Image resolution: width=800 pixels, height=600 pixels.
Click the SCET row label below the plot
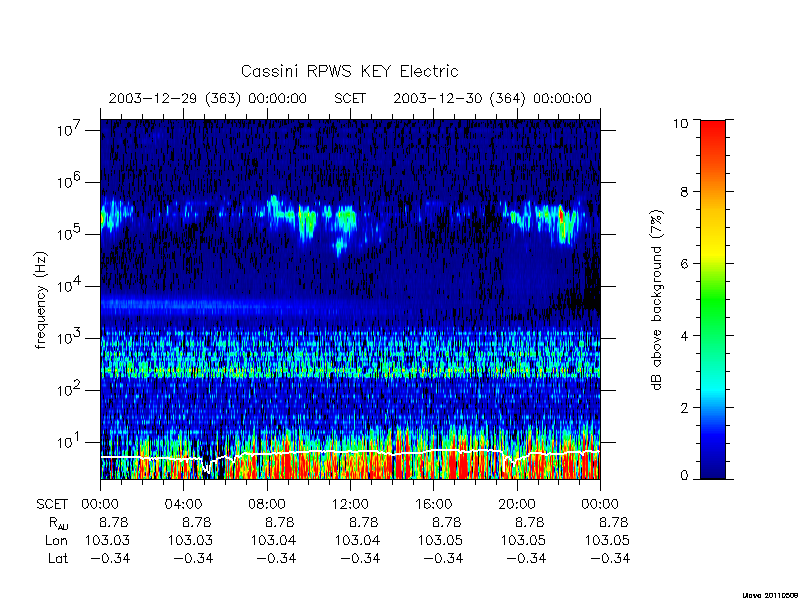pos(52,504)
